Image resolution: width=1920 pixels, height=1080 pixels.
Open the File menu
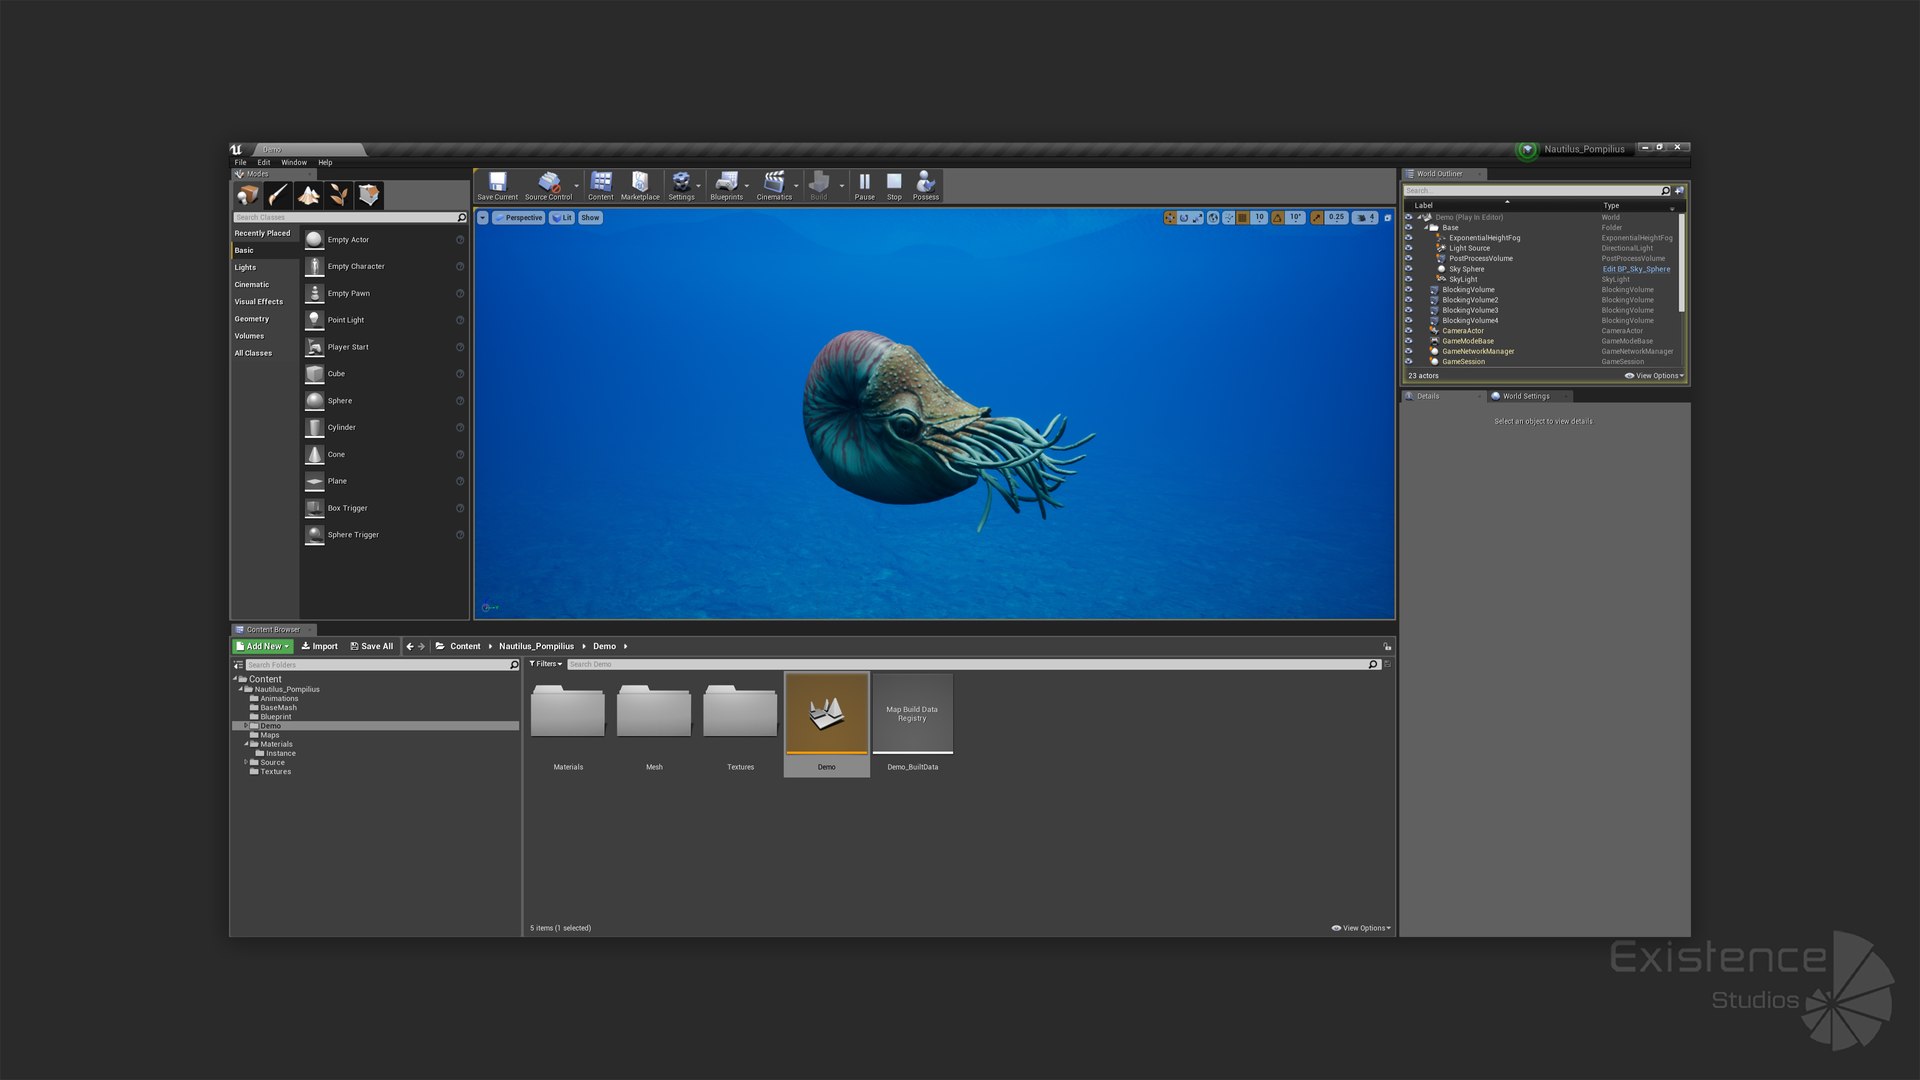(x=240, y=162)
